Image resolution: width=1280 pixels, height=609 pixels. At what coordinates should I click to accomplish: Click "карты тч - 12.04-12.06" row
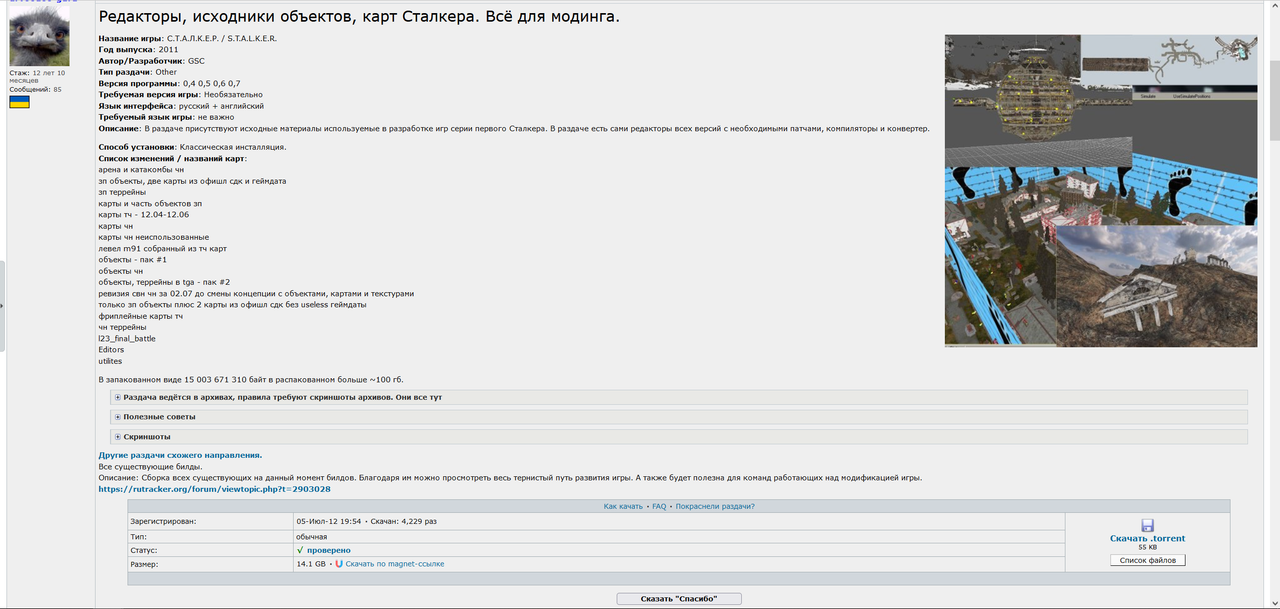[x=144, y=215]
